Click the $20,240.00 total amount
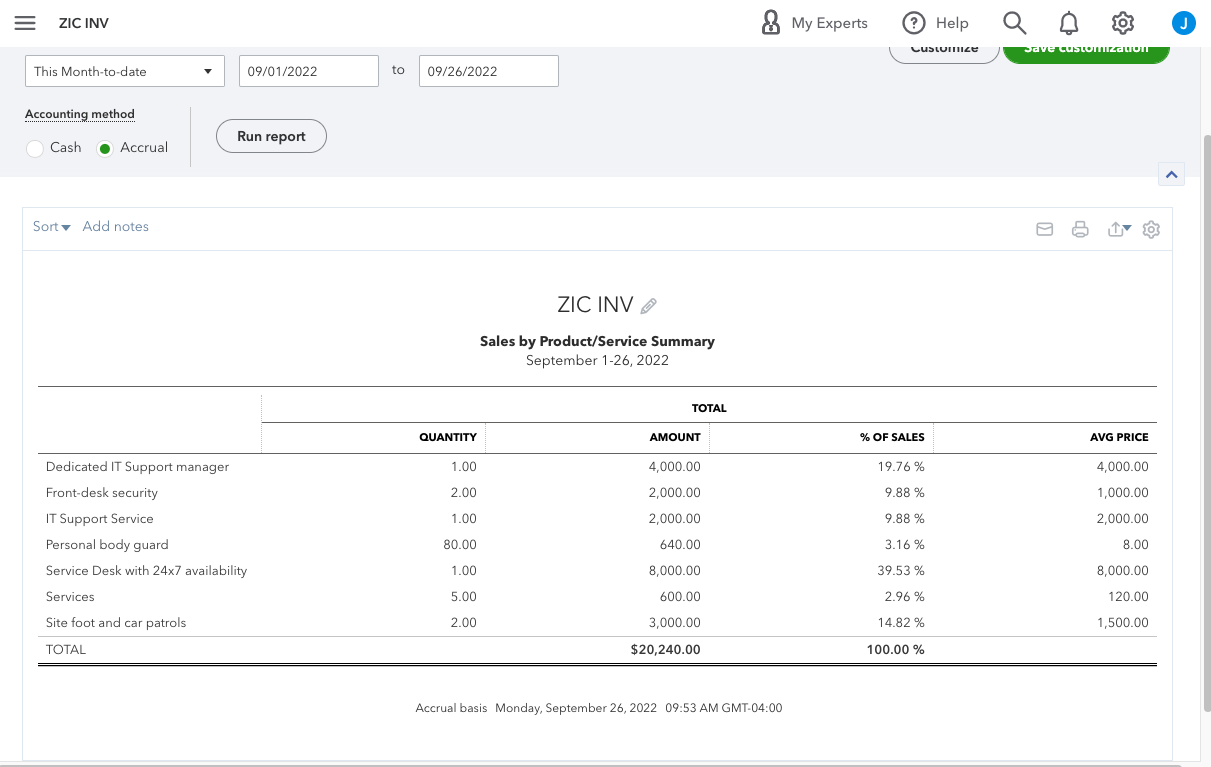Screen dimensions: 1211x767 pyautogui.click(x=666, y=650)
